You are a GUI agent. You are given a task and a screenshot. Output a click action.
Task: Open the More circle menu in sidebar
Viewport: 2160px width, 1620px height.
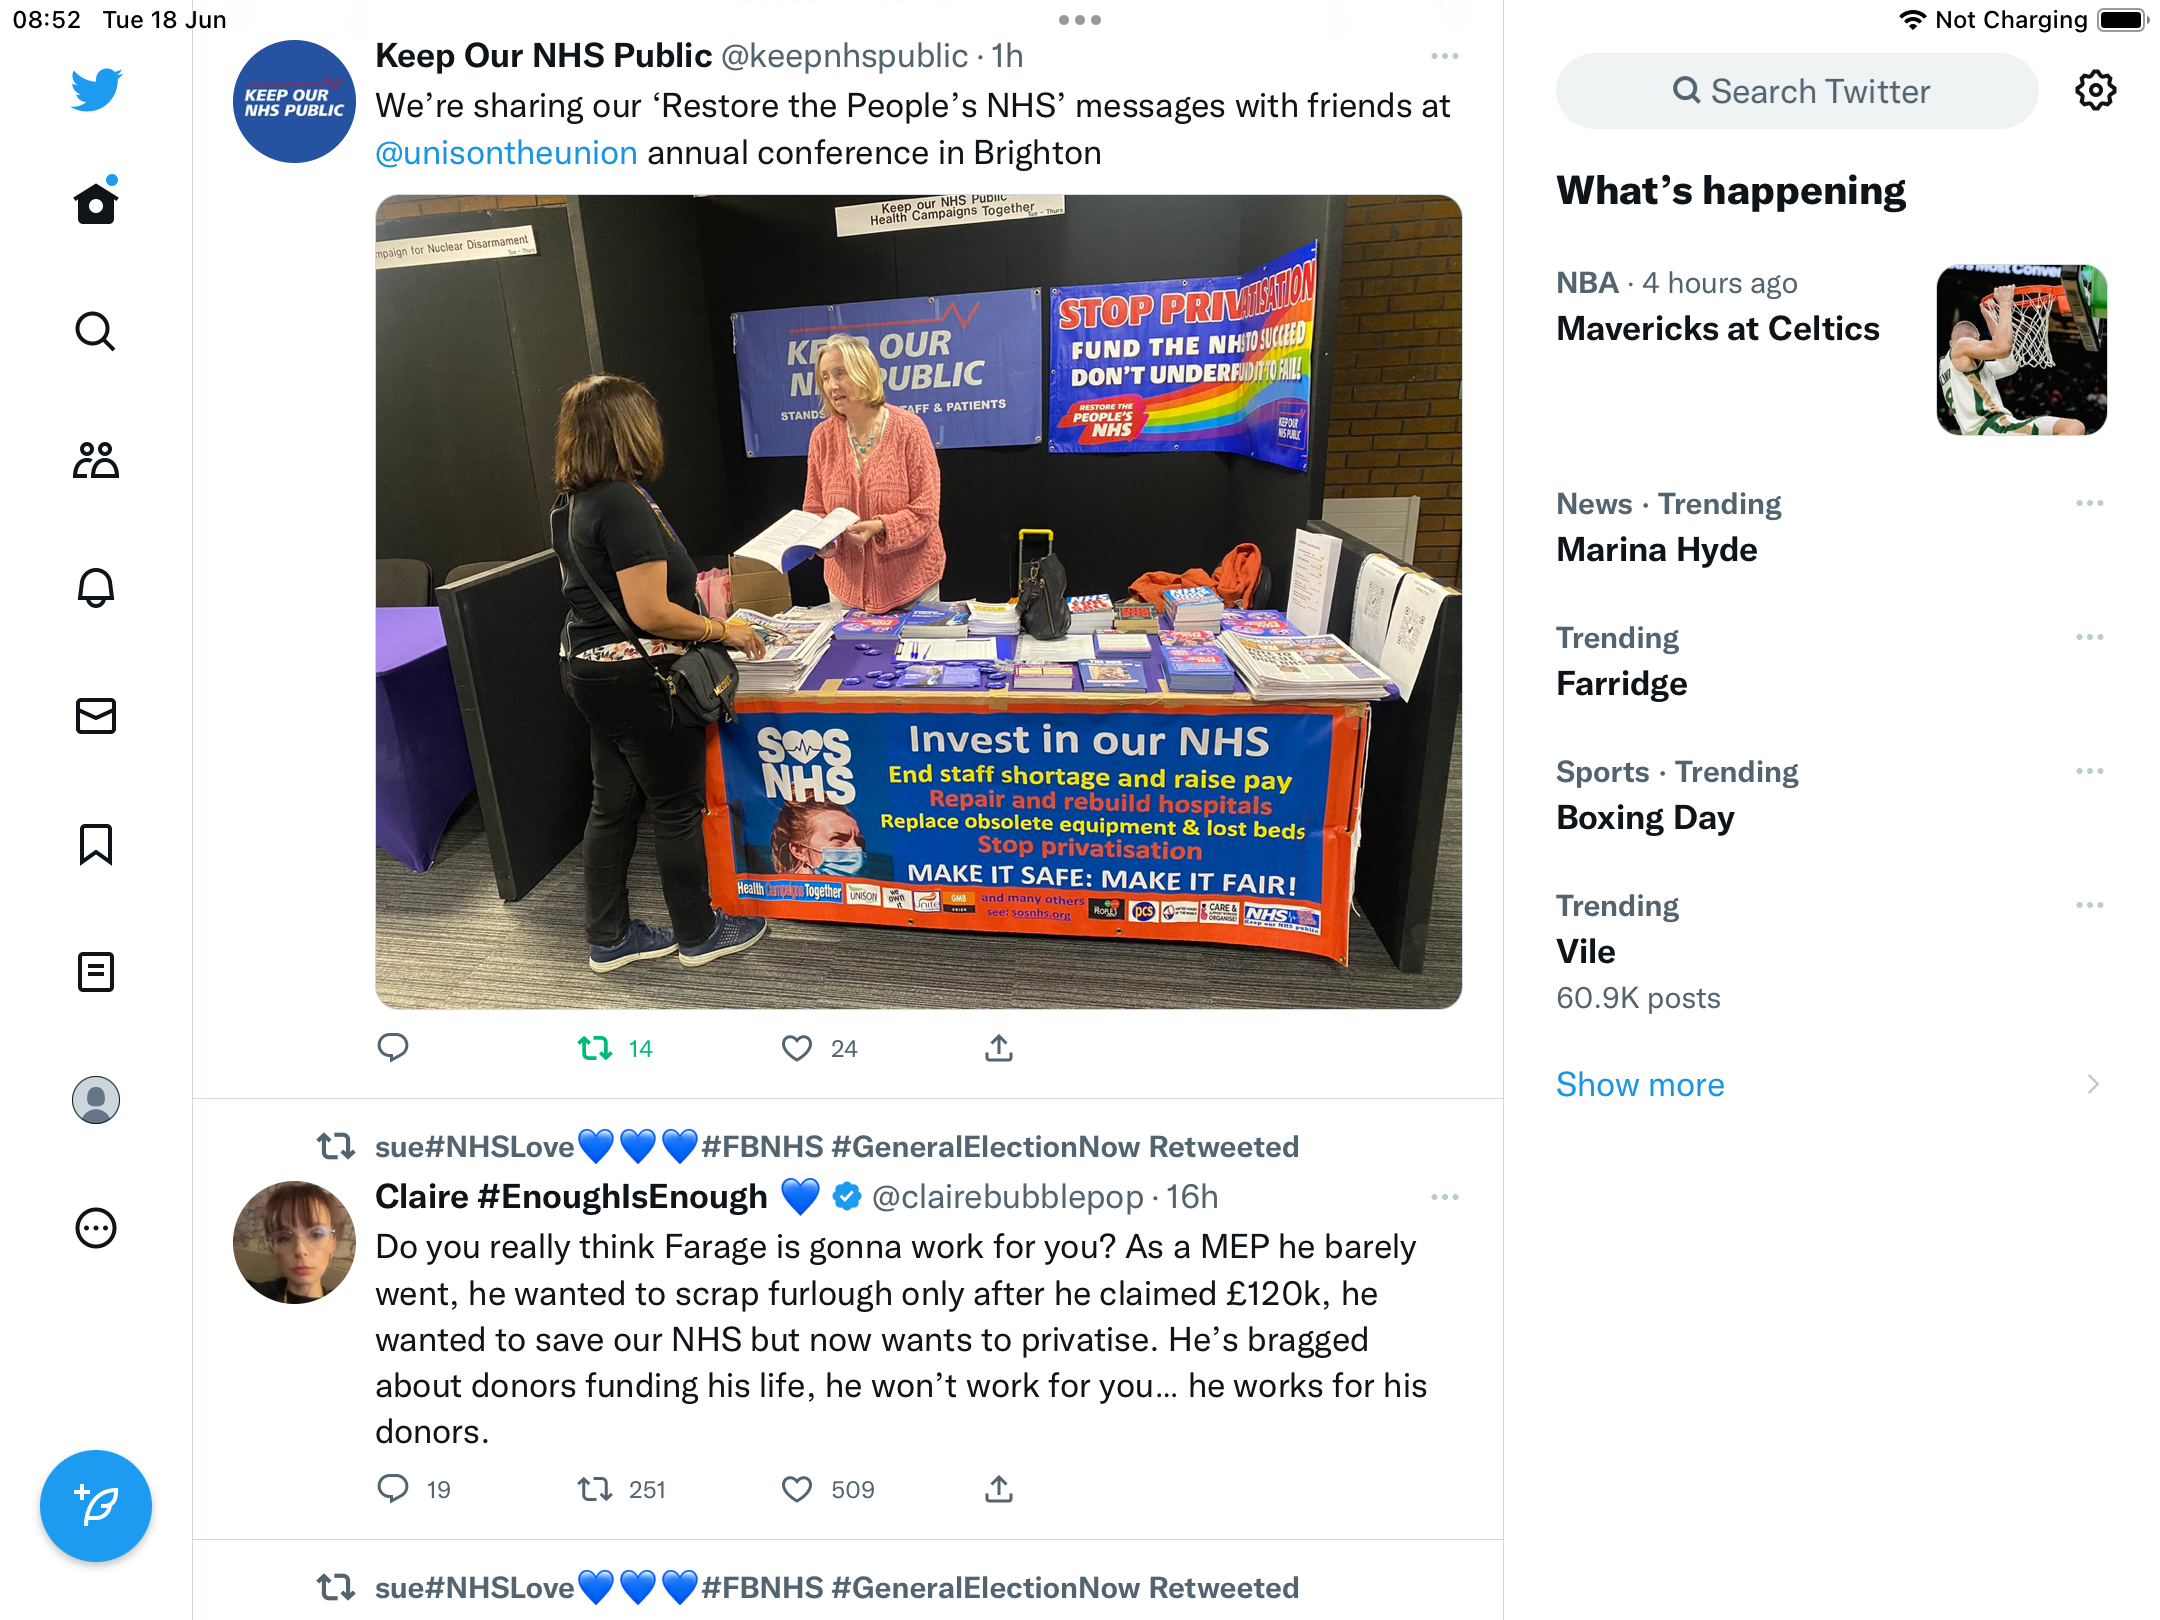click(x=96, y=1228)
